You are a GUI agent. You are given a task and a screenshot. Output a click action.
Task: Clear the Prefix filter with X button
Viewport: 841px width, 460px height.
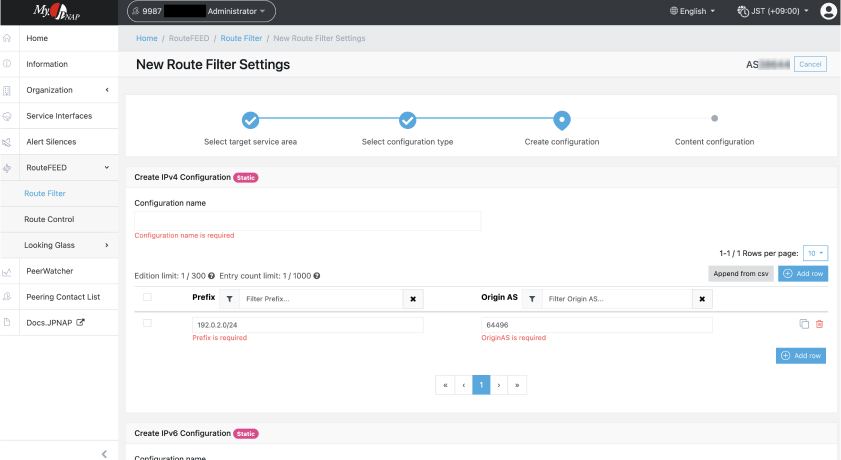414,298
